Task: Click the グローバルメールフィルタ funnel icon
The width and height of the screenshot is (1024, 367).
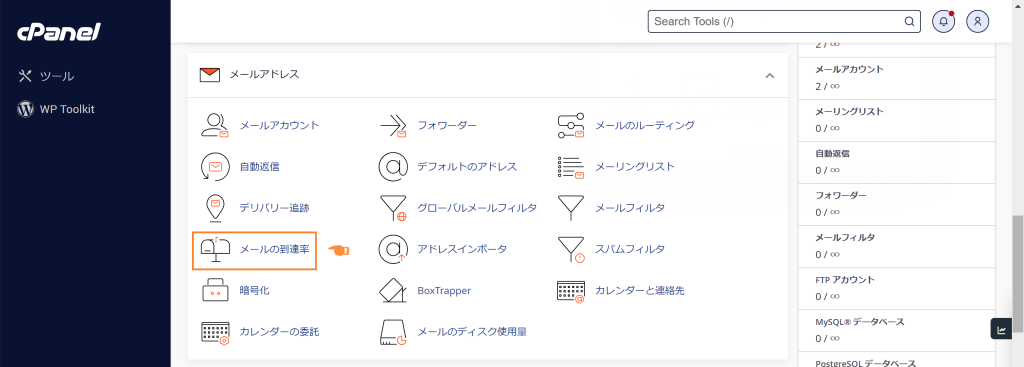Action: (x=393, y=208)
